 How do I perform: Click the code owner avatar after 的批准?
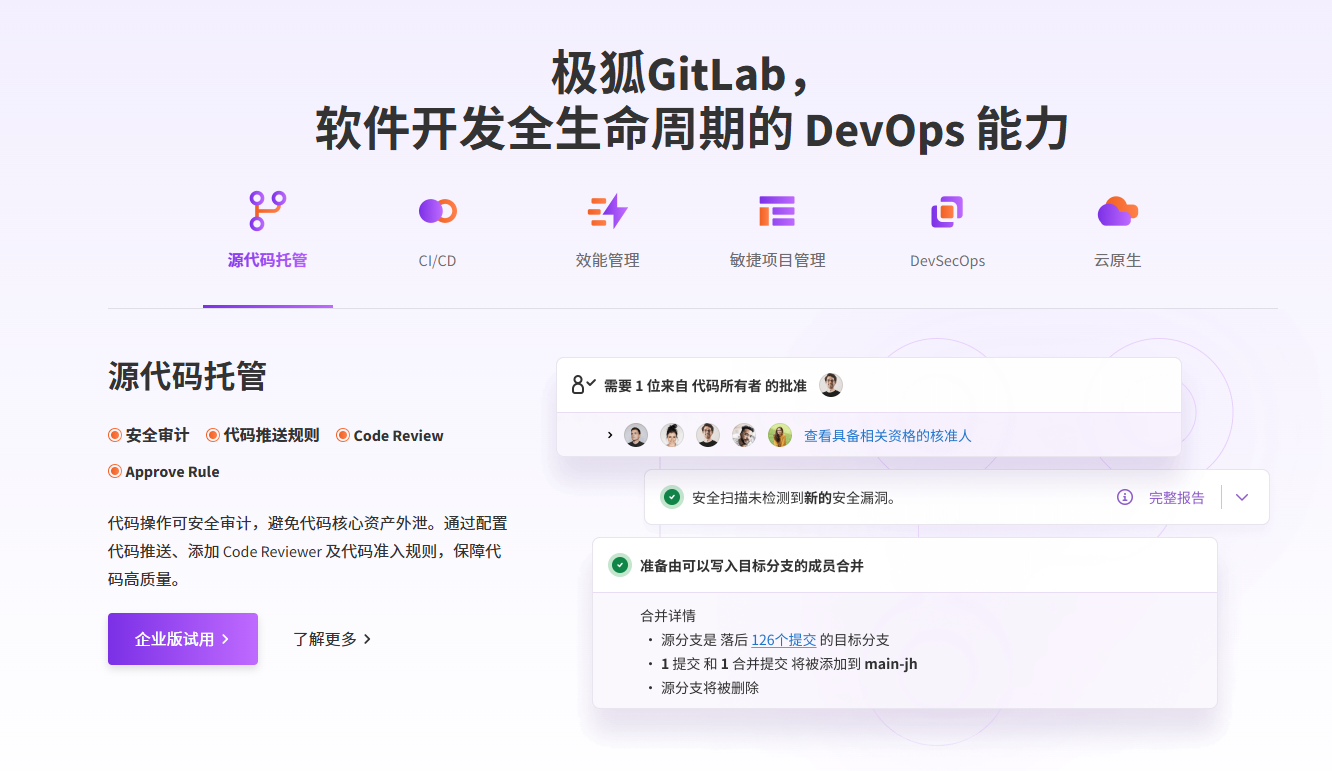831,385
